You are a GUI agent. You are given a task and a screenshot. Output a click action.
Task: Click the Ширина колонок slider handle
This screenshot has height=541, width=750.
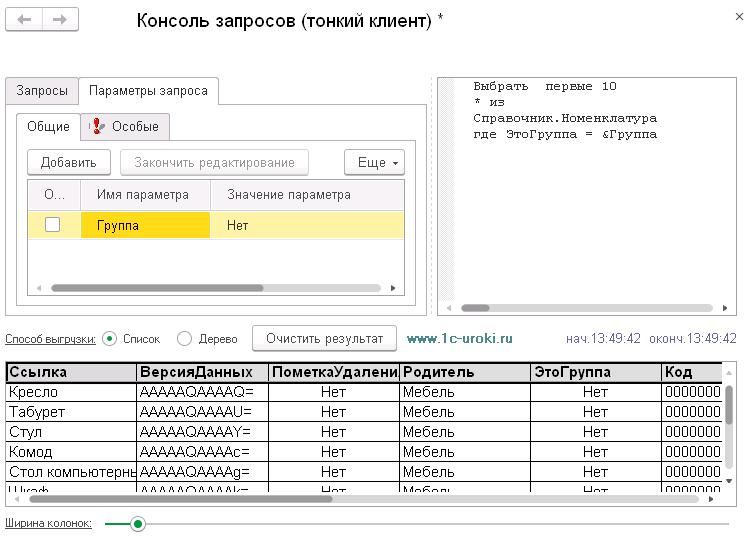[x=138, y=524]
